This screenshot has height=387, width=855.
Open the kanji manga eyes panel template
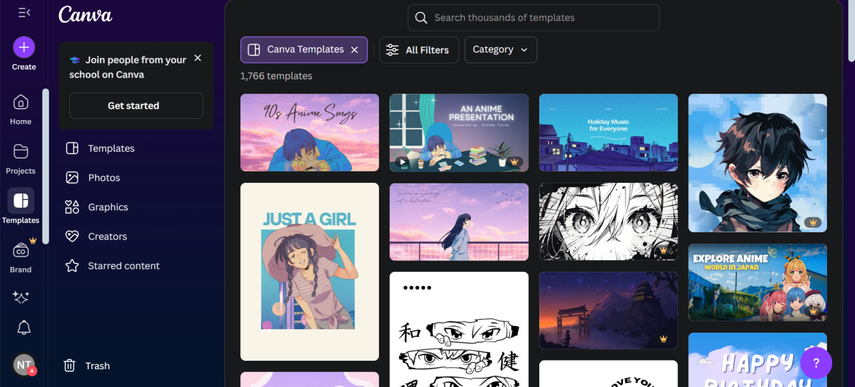tap(459, 329)
